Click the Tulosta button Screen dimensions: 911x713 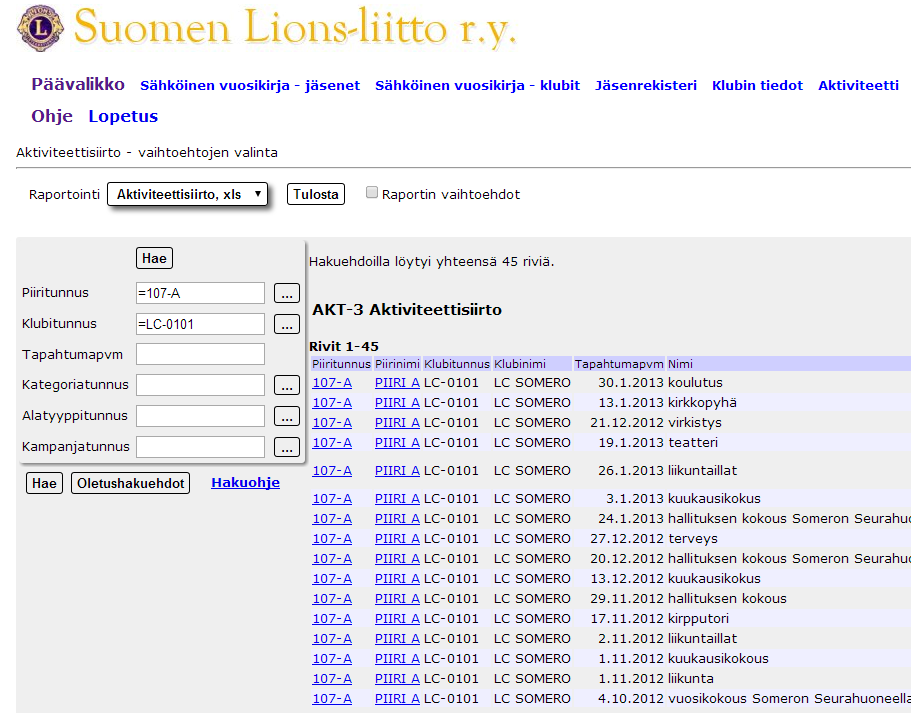point(315,194)
